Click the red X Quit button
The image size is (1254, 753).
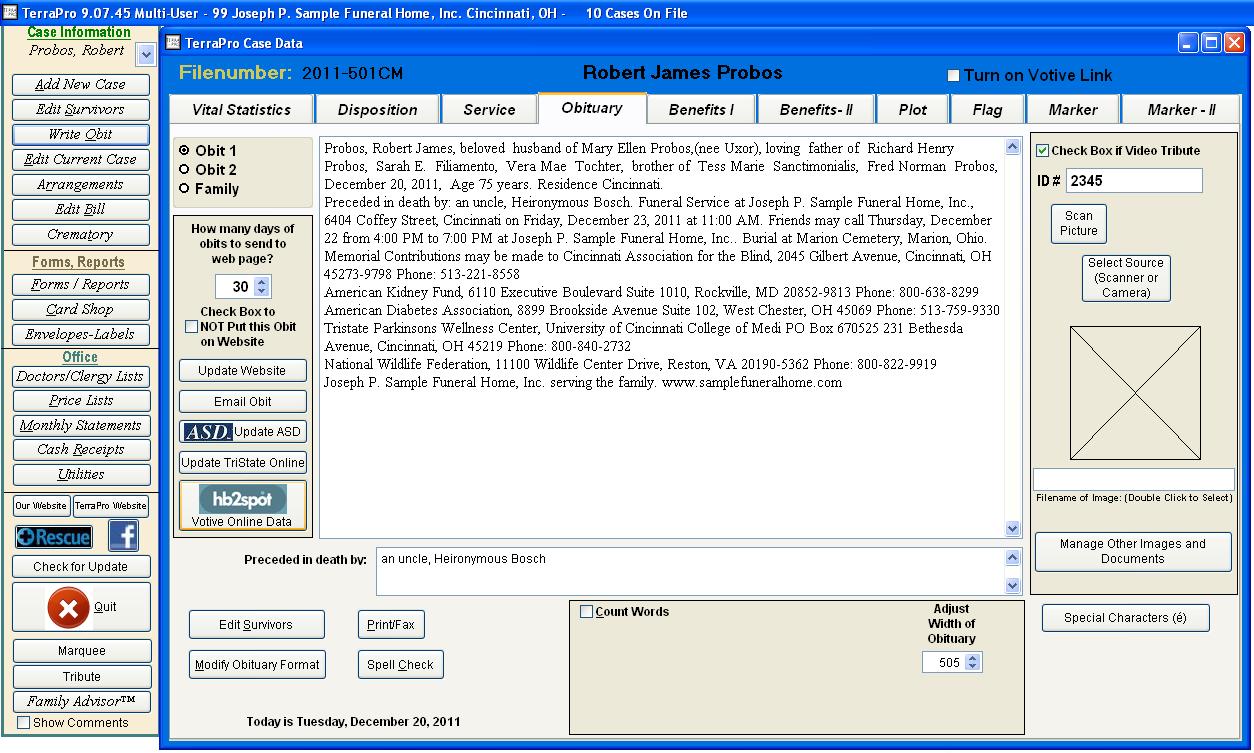pyautogui.click(x=81, y=607)
